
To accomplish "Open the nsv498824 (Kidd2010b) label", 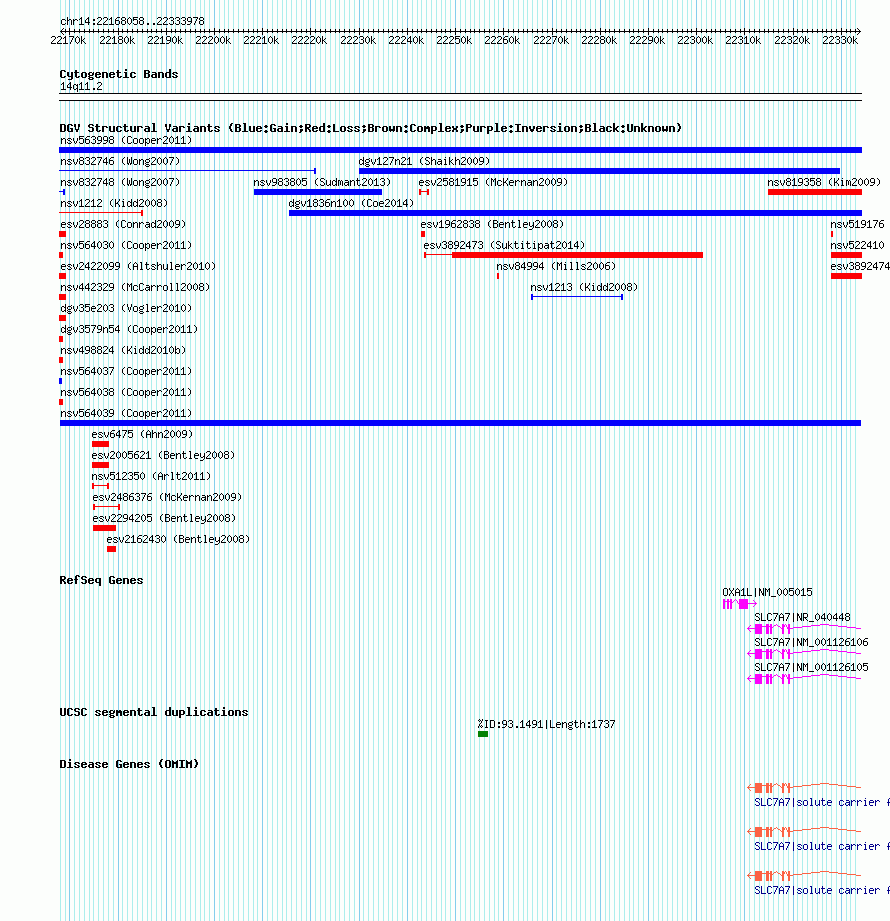I will [123, 351].
